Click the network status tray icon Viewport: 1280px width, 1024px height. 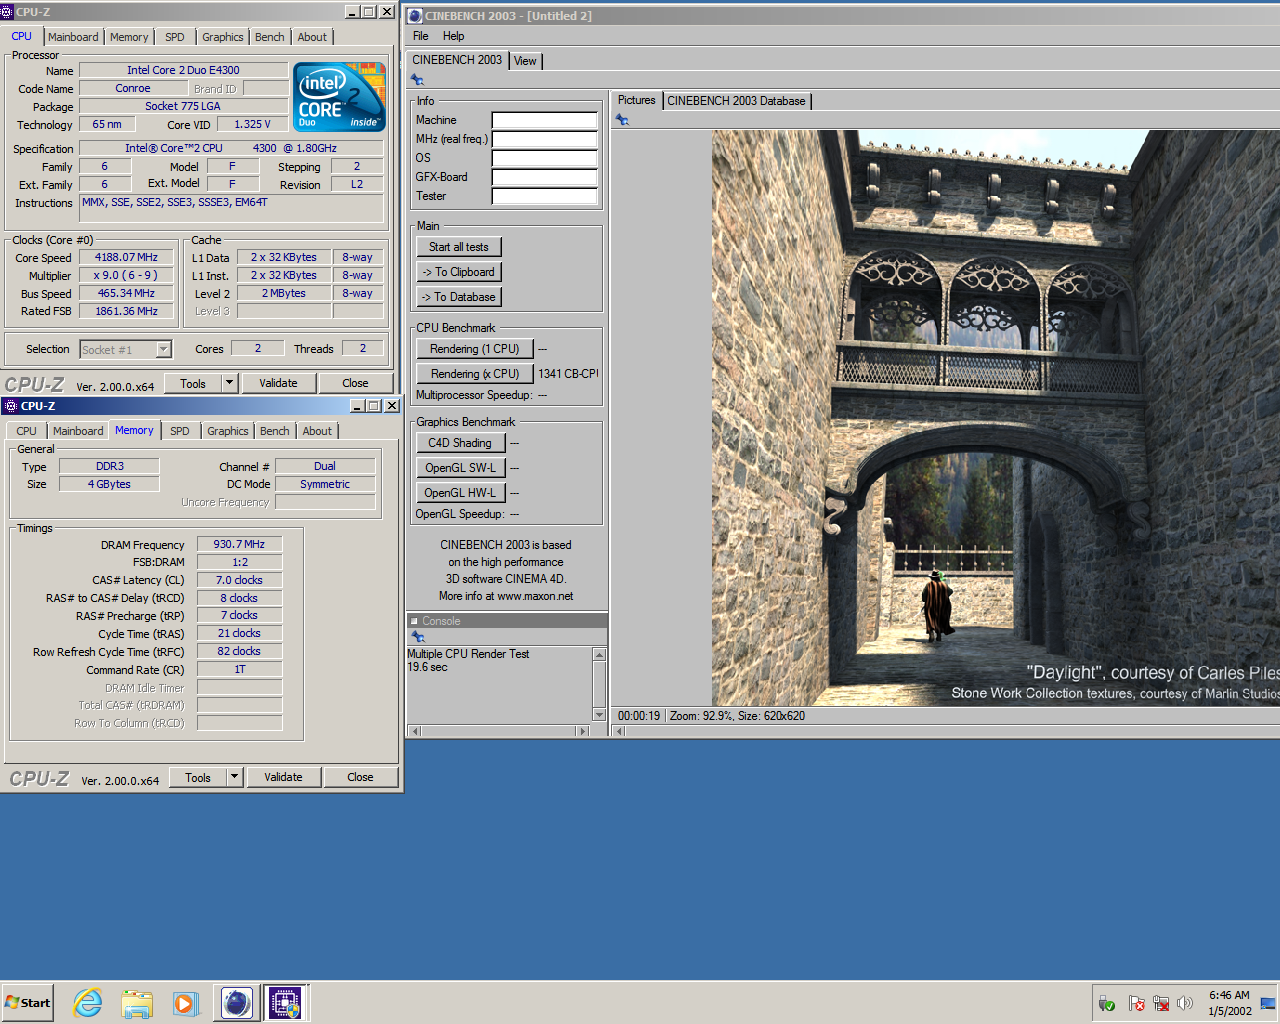coord(1161,1003)
